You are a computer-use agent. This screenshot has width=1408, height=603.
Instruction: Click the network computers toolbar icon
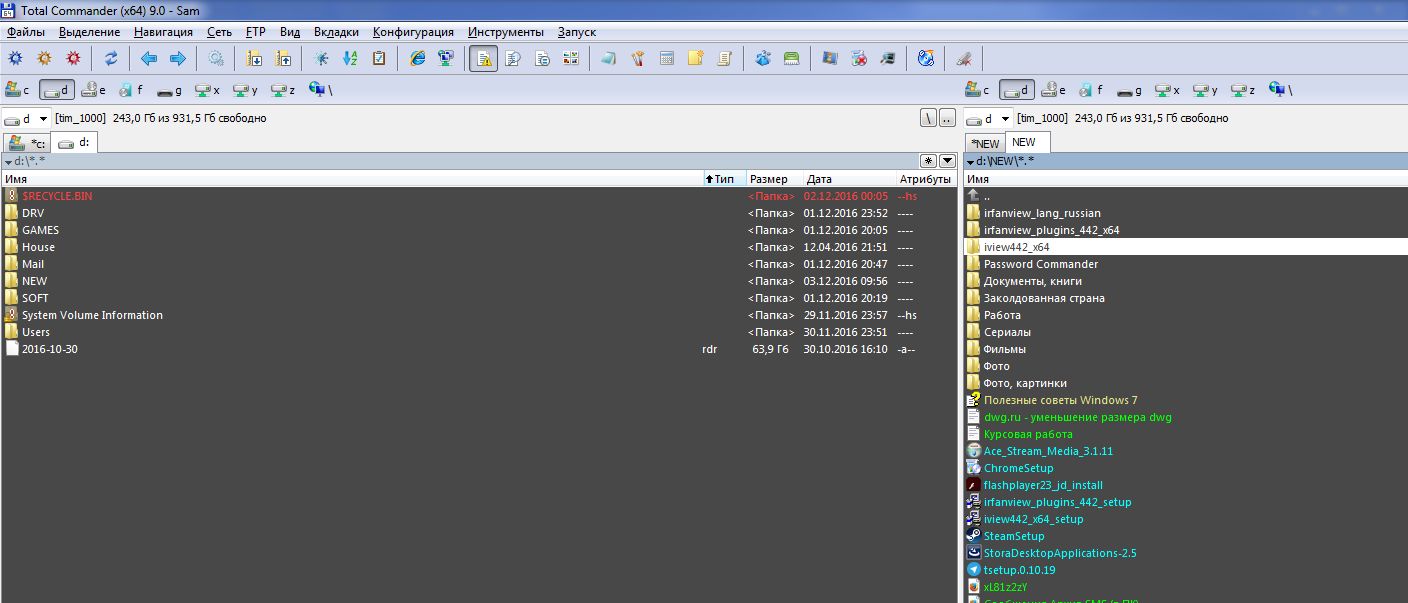pos(446,59)
